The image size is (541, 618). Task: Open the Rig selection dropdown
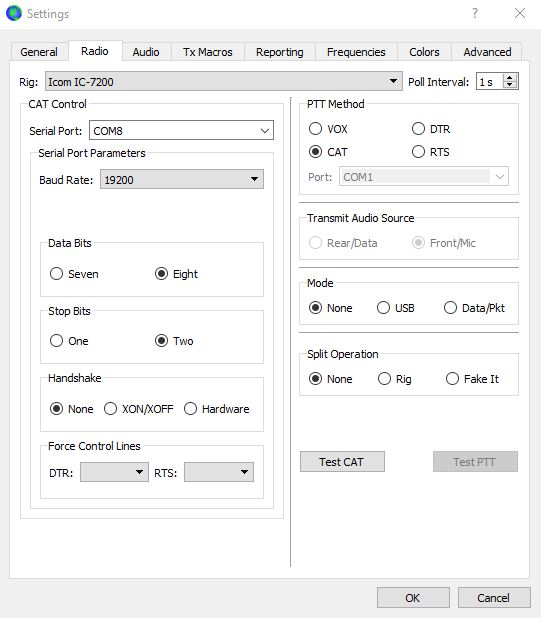224,81
